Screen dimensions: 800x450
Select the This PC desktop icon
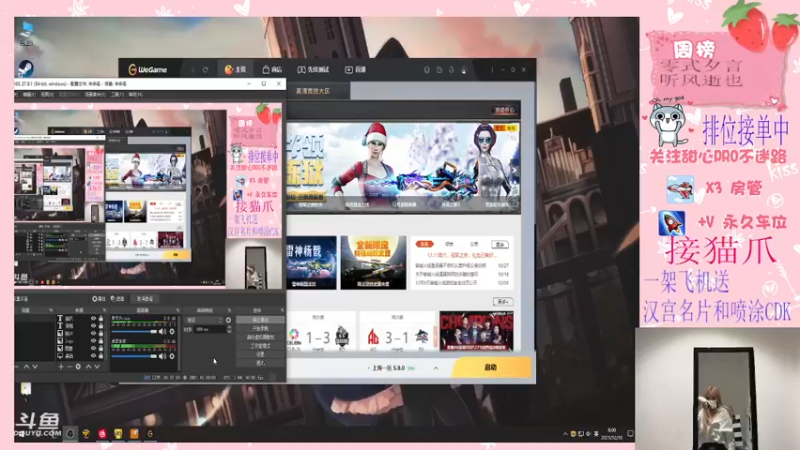coord(27,33)
